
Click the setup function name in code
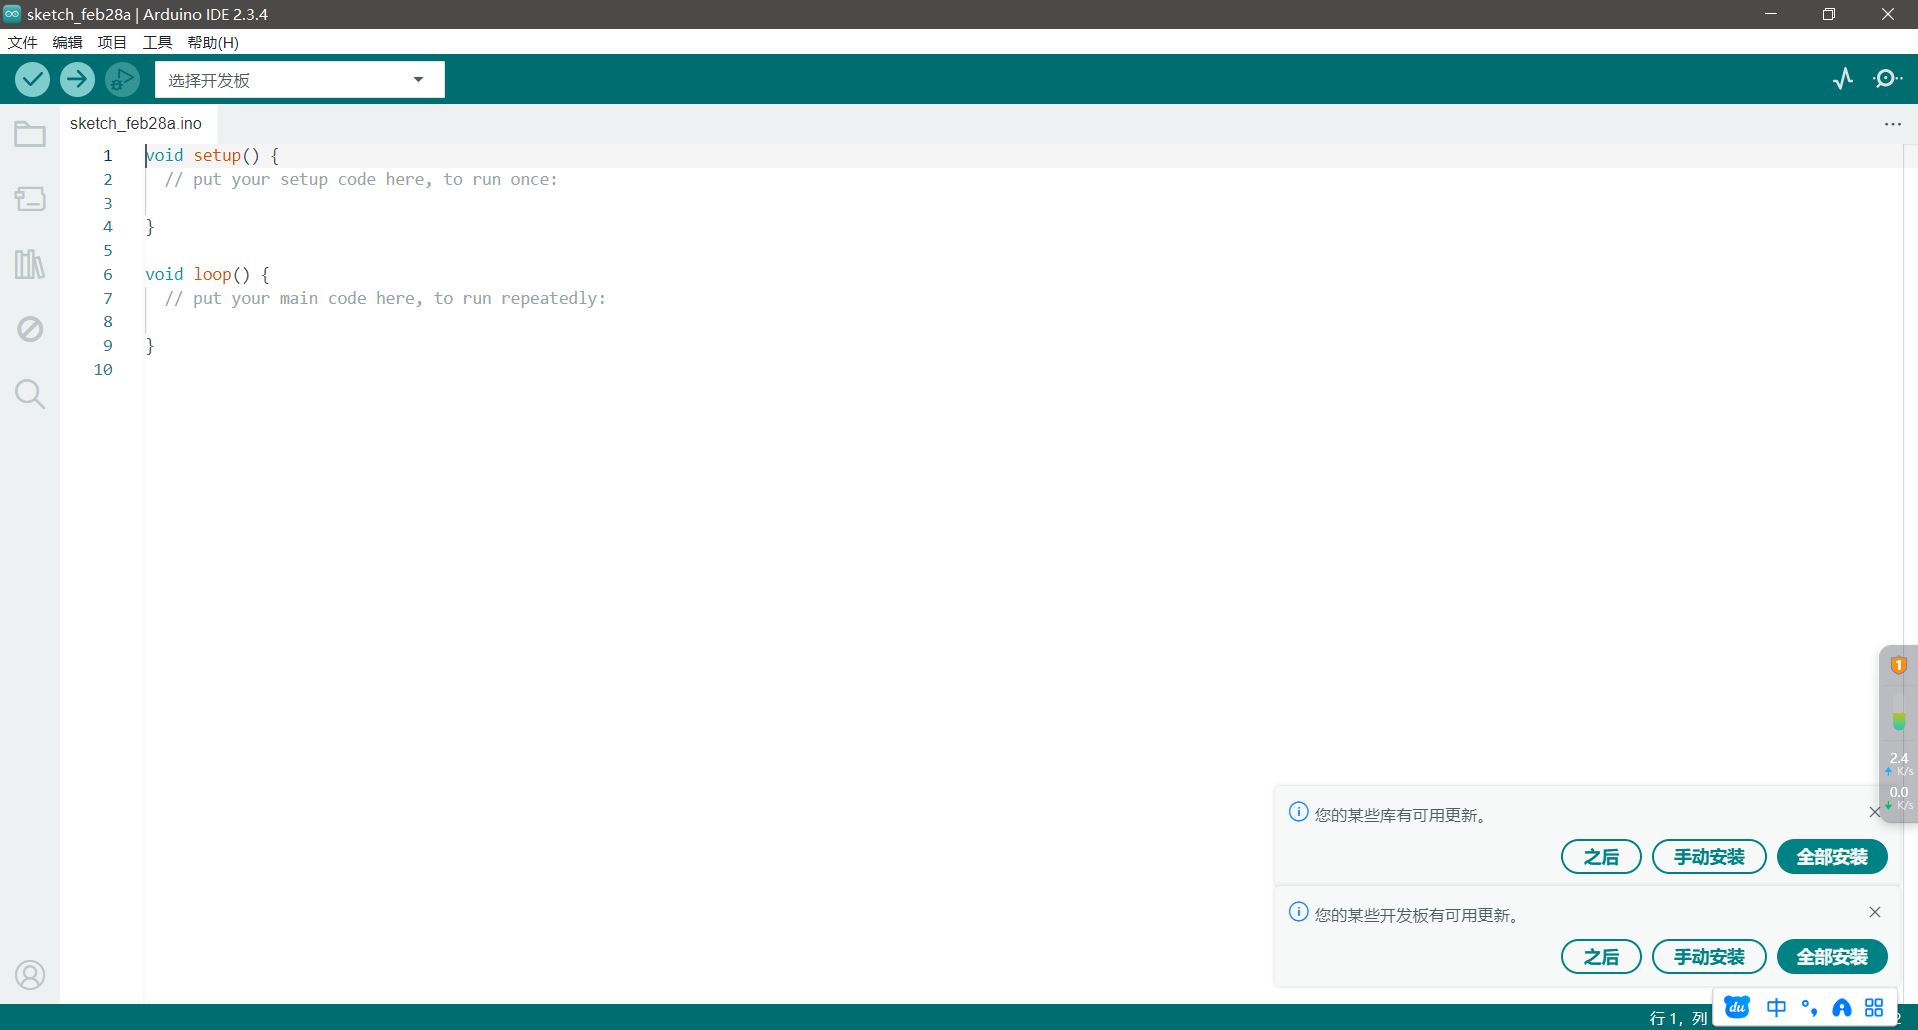[217, 156]
